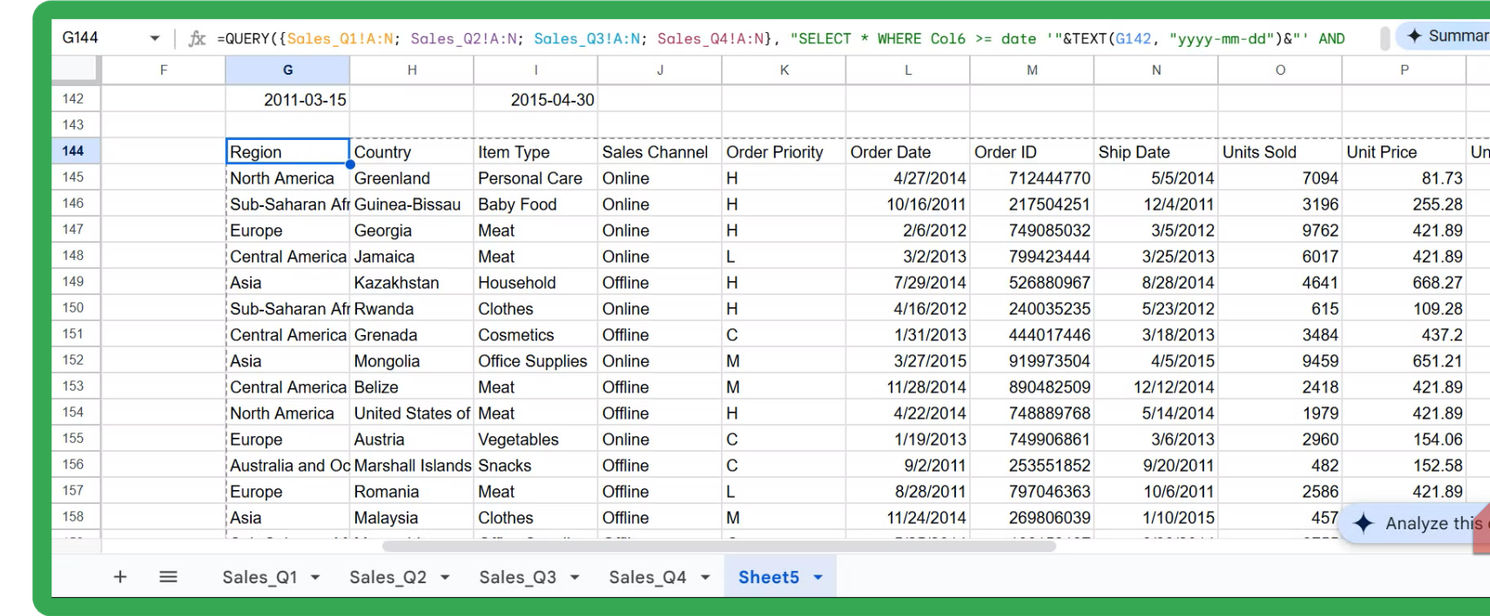Expand the Name Box dropdown arrow
The height and width of the screenshot is (616, 1490).
click(155, 38)
